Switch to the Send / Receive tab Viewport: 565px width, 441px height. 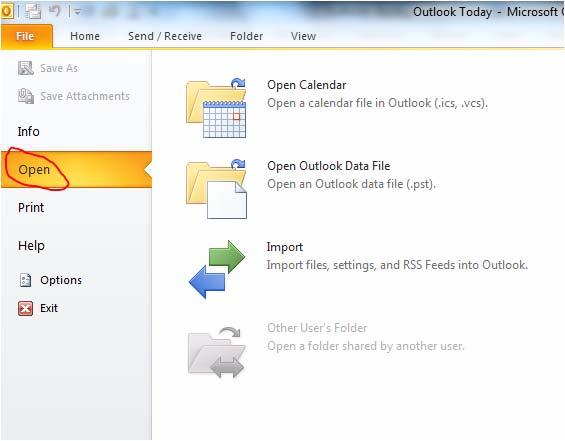[165, 36]
